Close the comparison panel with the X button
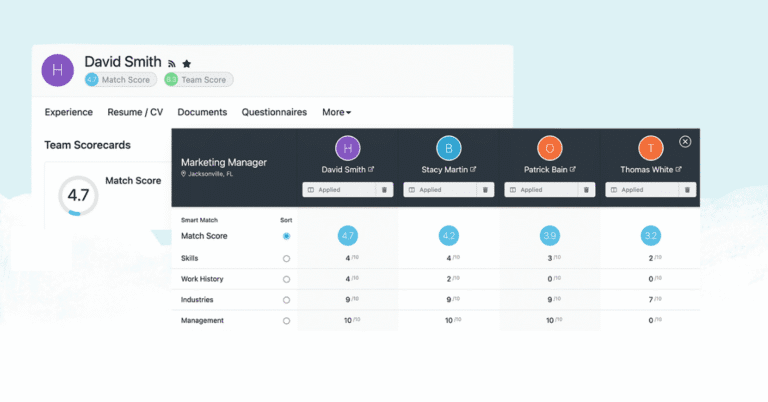Screen dimensions: 768x402 [x=685, y=141]
